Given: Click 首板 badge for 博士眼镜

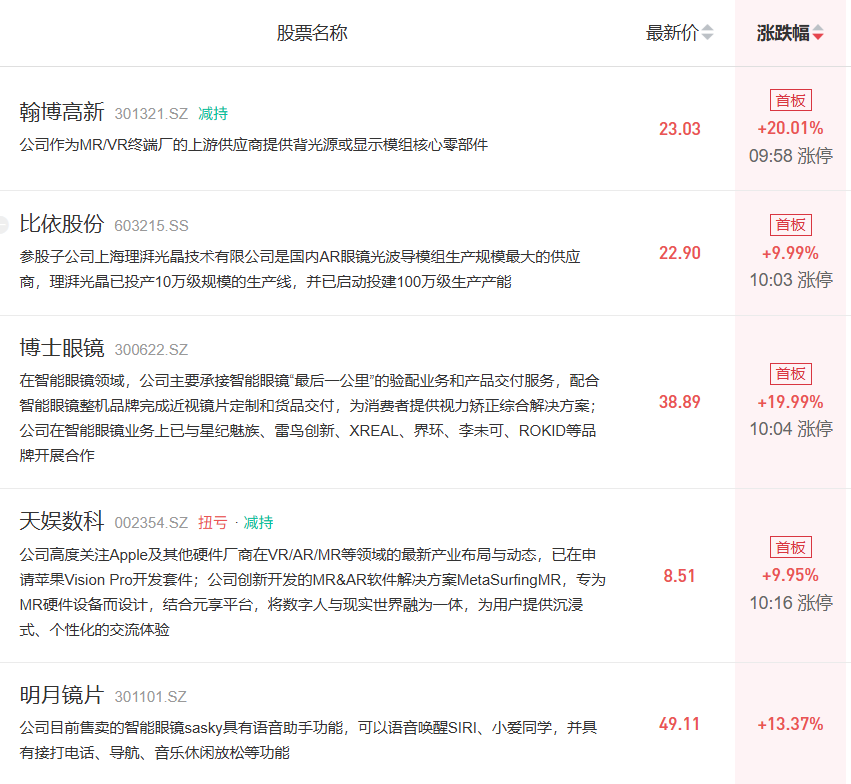Looking at the screenshot, I should click(791, 374).
